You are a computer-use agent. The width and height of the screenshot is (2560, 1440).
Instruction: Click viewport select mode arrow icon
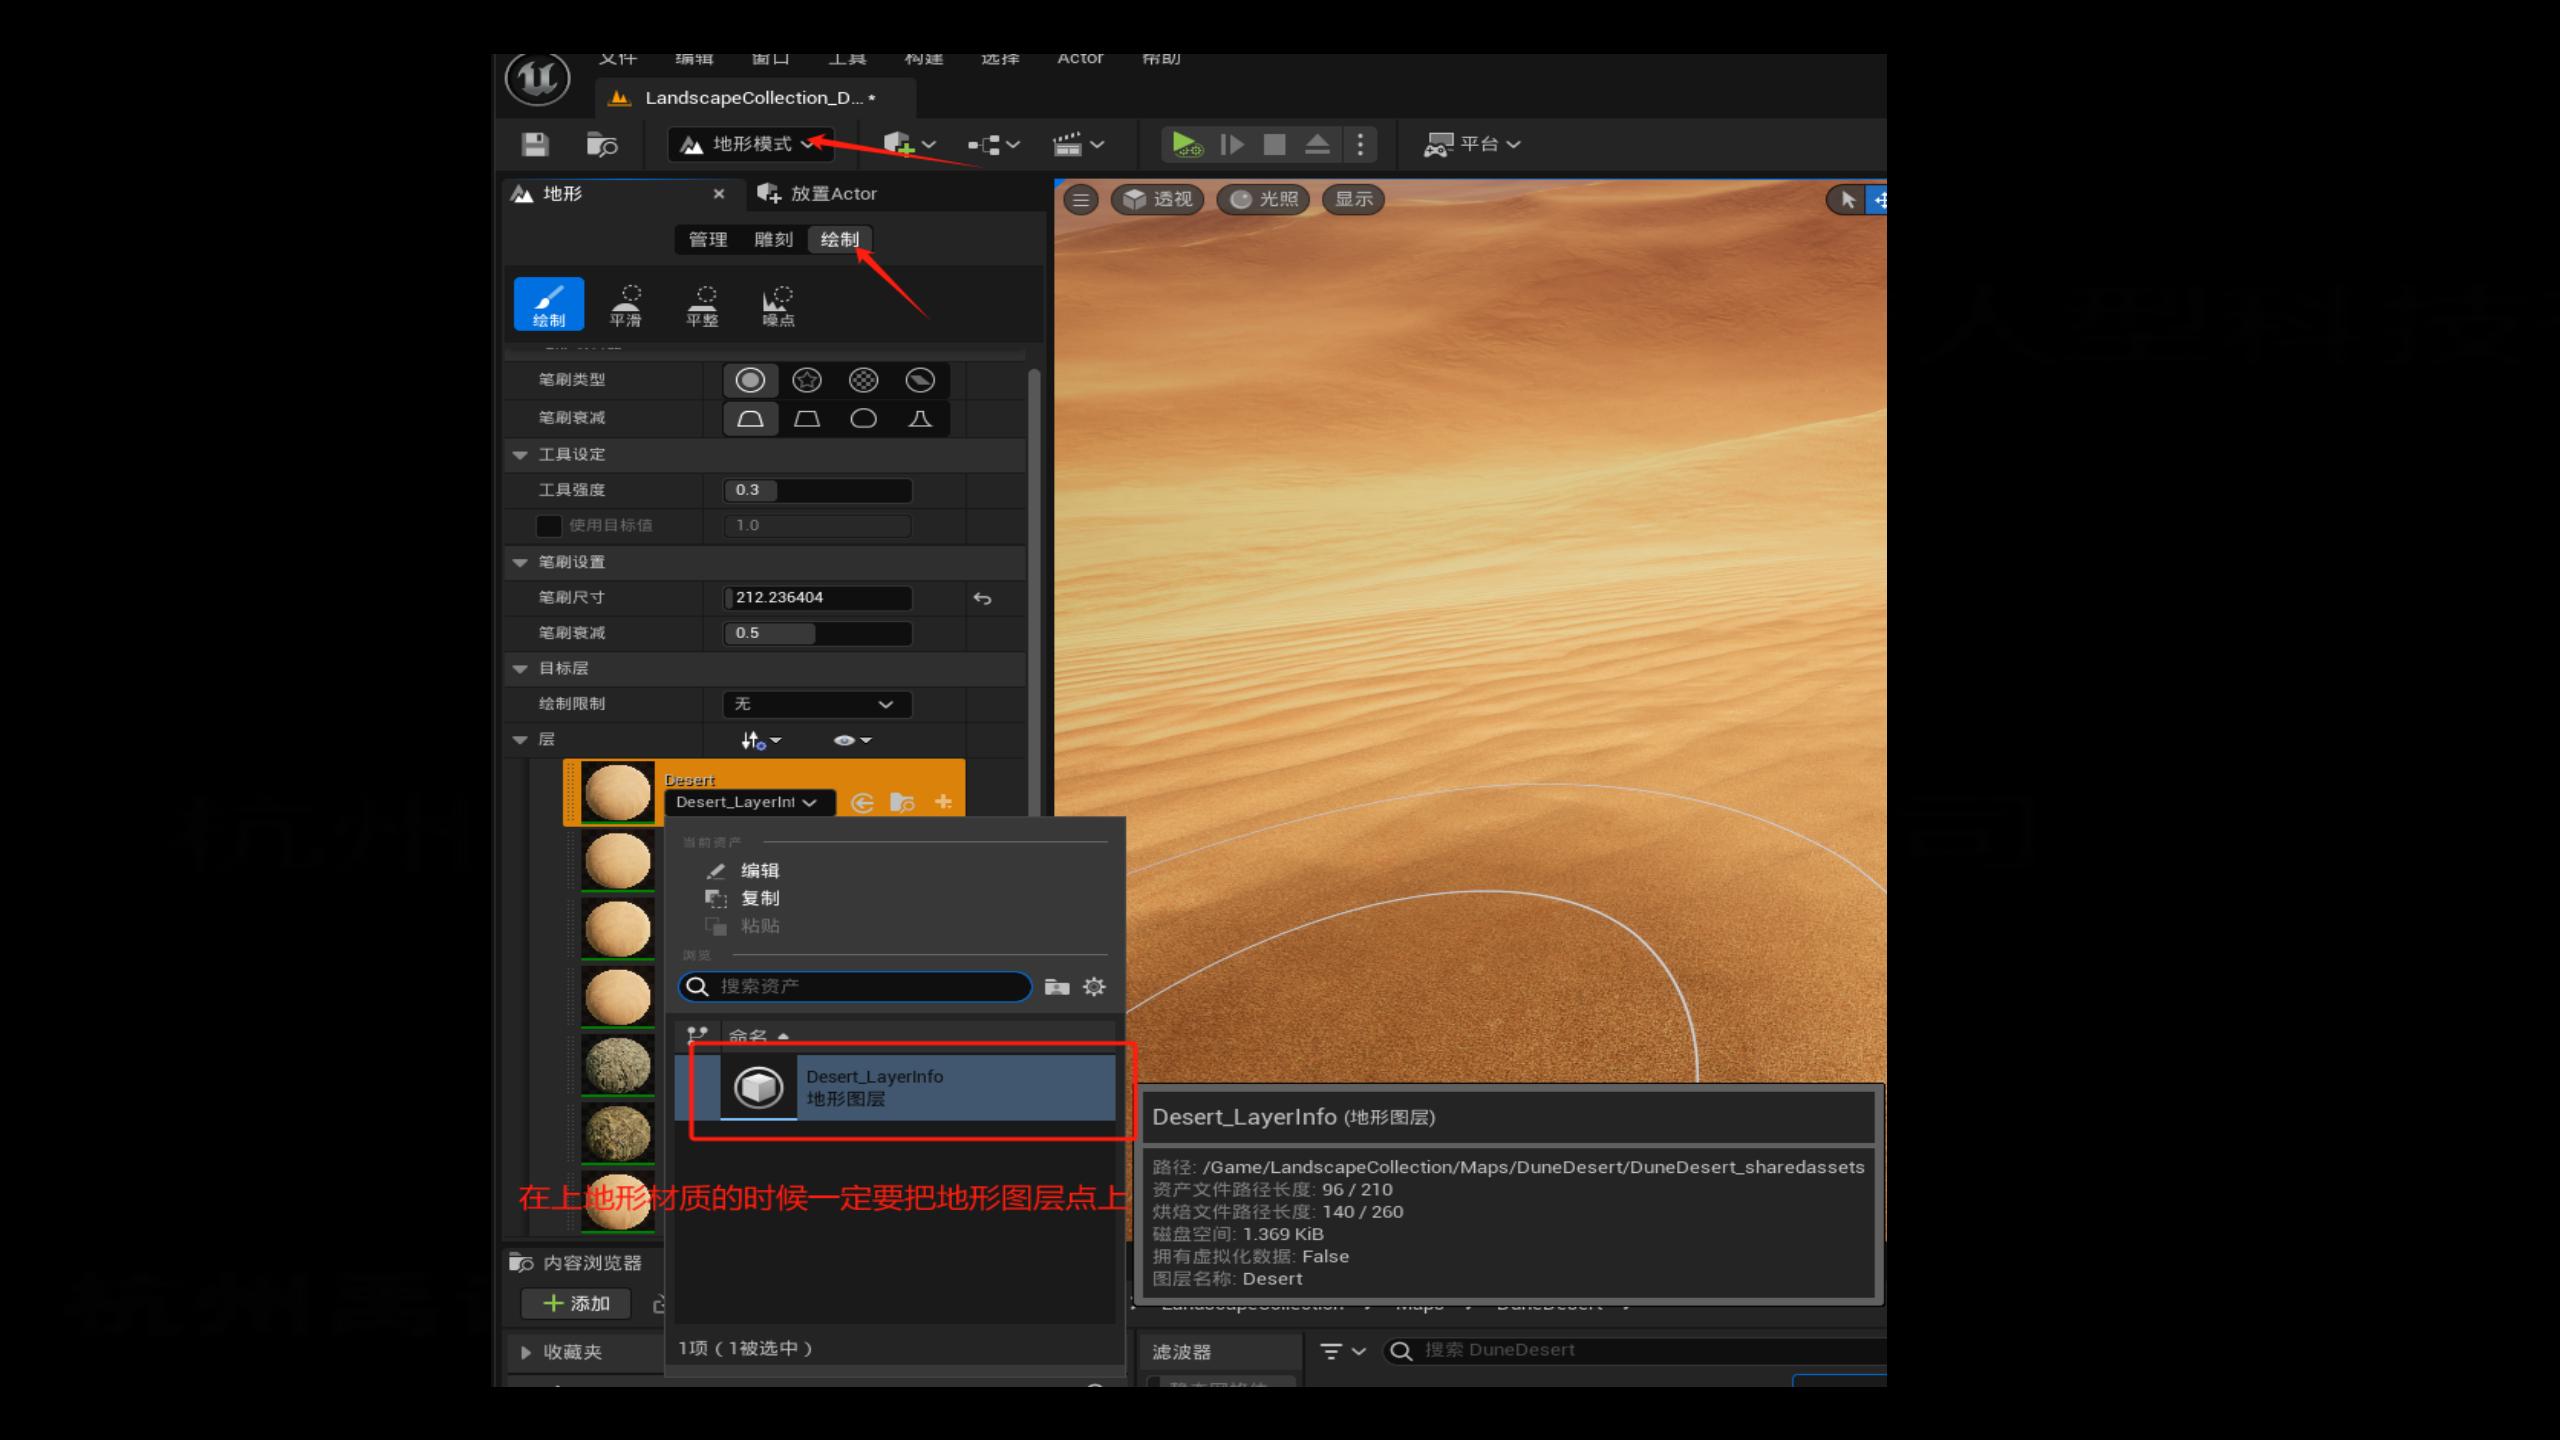[x=1847, y=200]
